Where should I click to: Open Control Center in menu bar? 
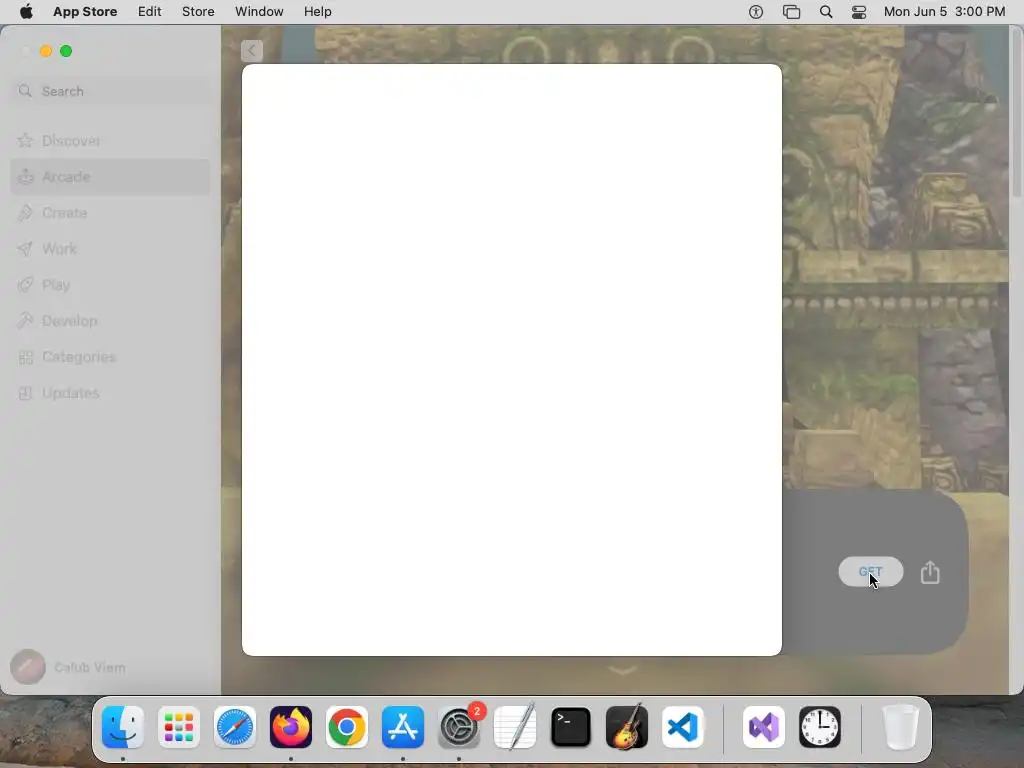(x=859, y=12)
